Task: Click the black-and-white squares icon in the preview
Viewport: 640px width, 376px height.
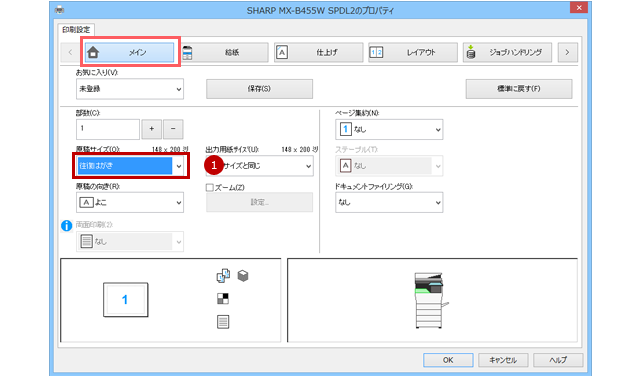Action: pyautogui.click(x=223, y=299)
